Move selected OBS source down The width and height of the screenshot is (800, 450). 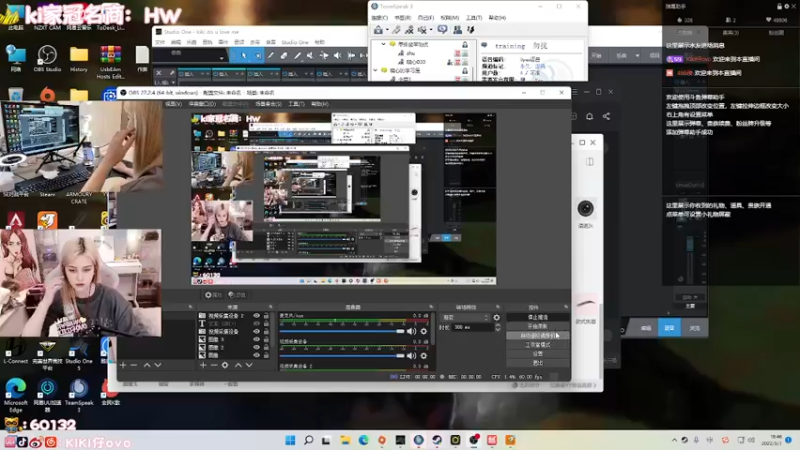tap(249, 365)
